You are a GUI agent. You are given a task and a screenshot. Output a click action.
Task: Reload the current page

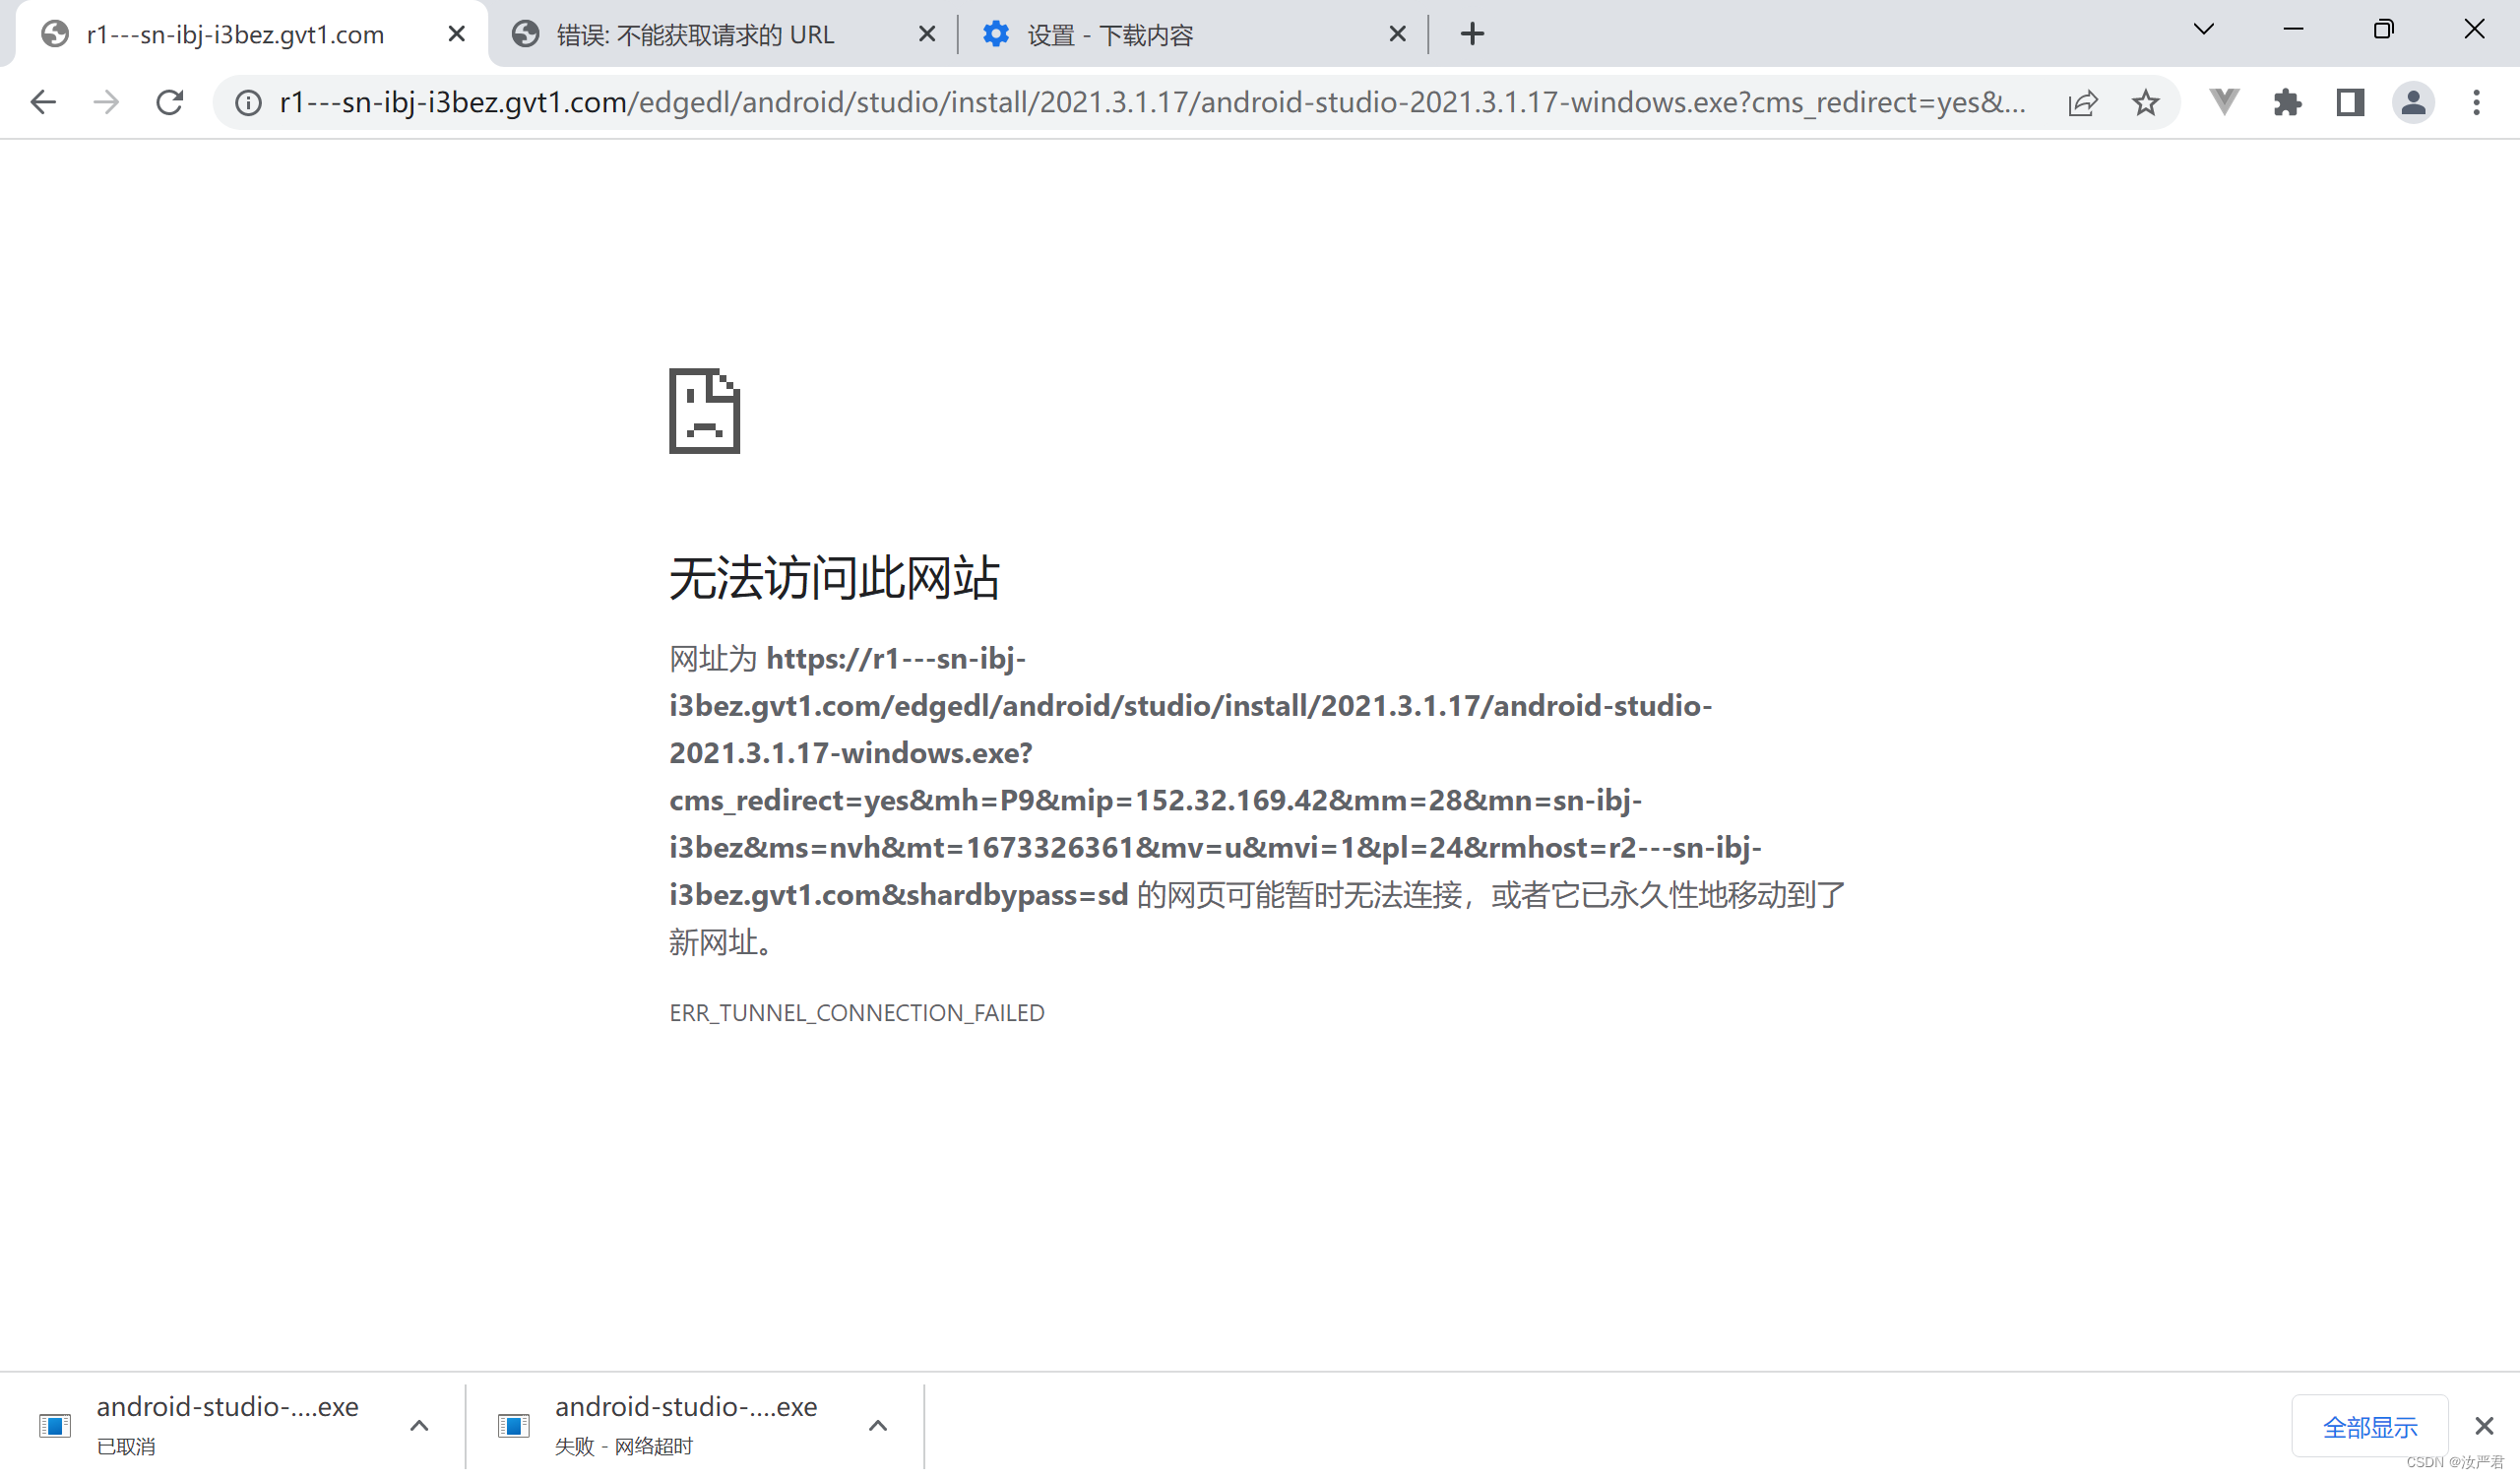click(170, 102)
